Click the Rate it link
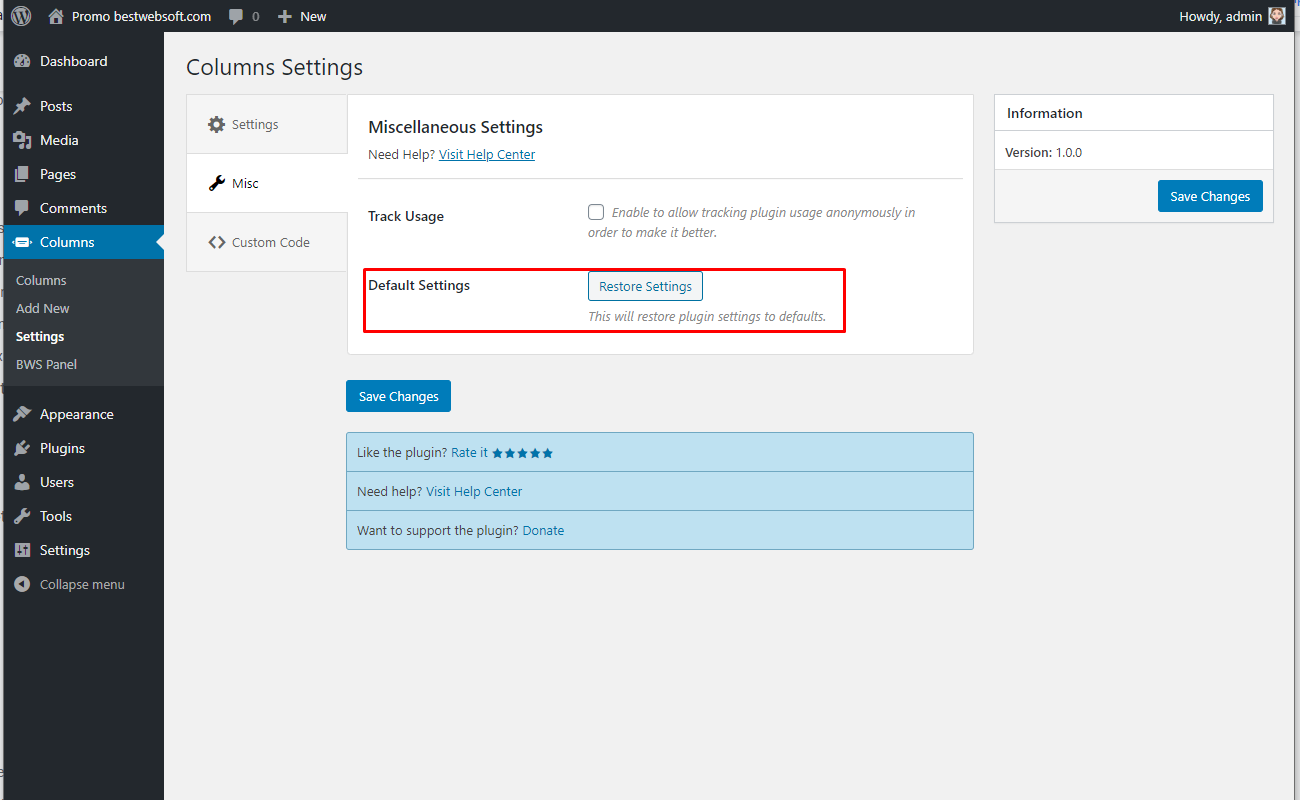 (x=469, y=453)
